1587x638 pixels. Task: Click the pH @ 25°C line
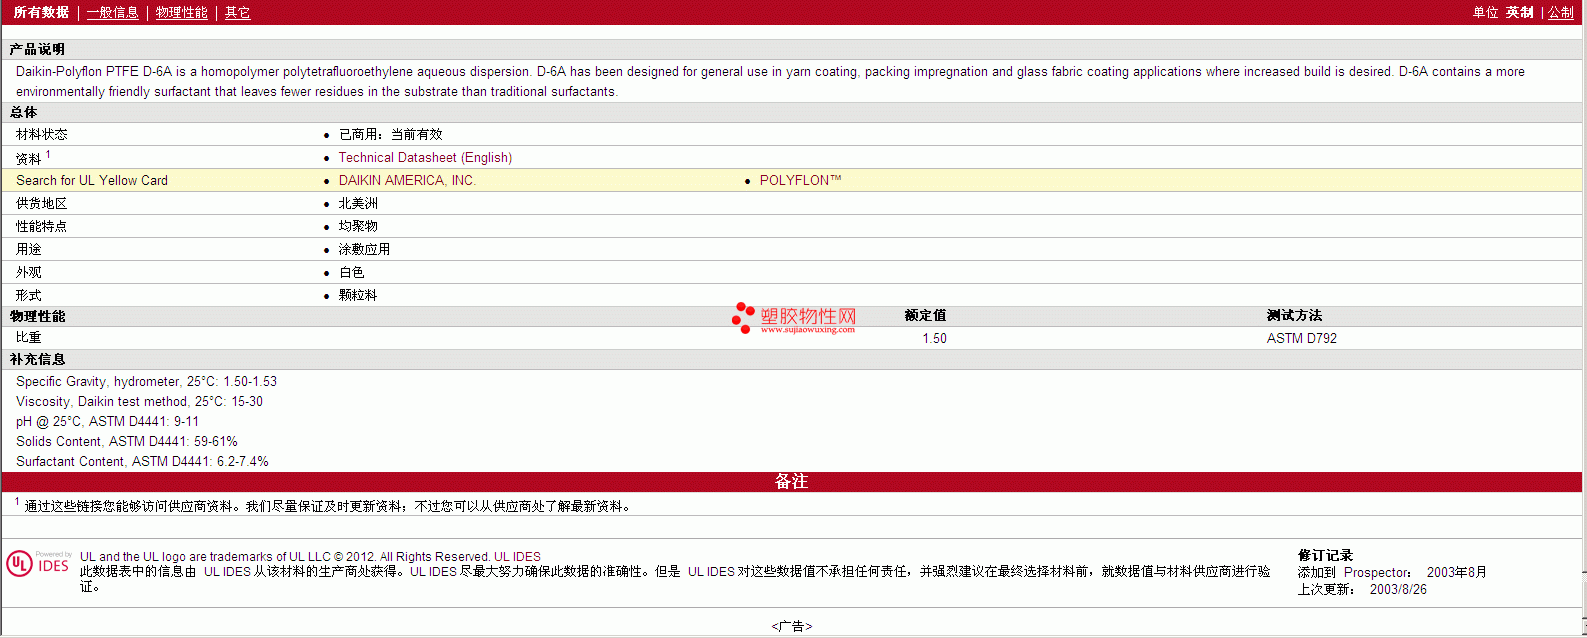click(107, 422)
